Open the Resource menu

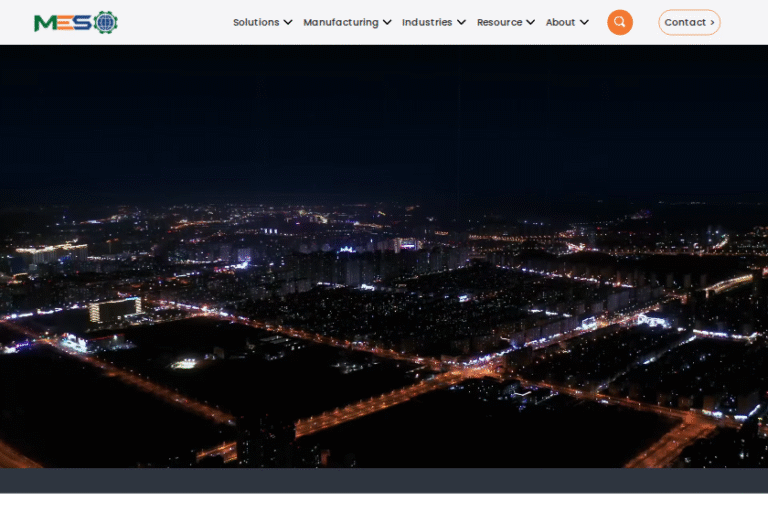point(499,22)
